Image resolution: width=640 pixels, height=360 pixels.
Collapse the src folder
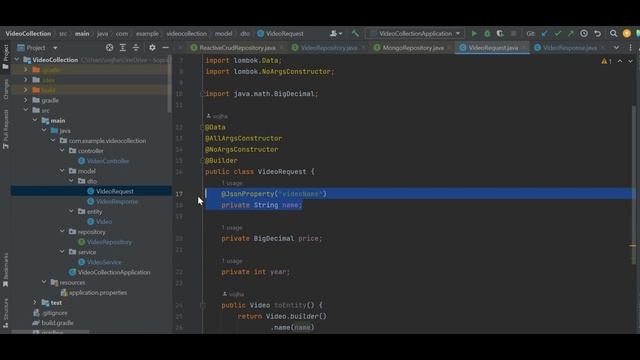pos(26,110)
